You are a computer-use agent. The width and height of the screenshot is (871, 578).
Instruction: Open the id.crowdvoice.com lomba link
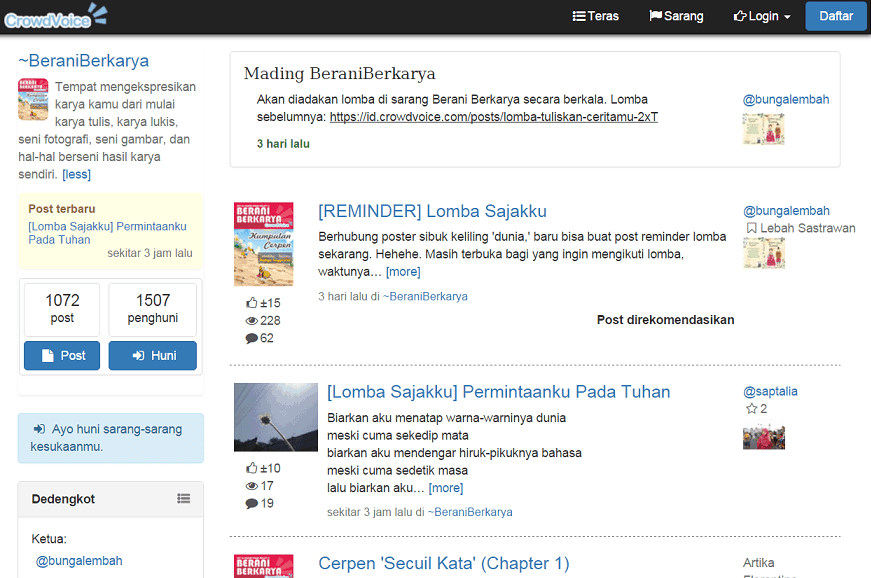tap(493, 117)
